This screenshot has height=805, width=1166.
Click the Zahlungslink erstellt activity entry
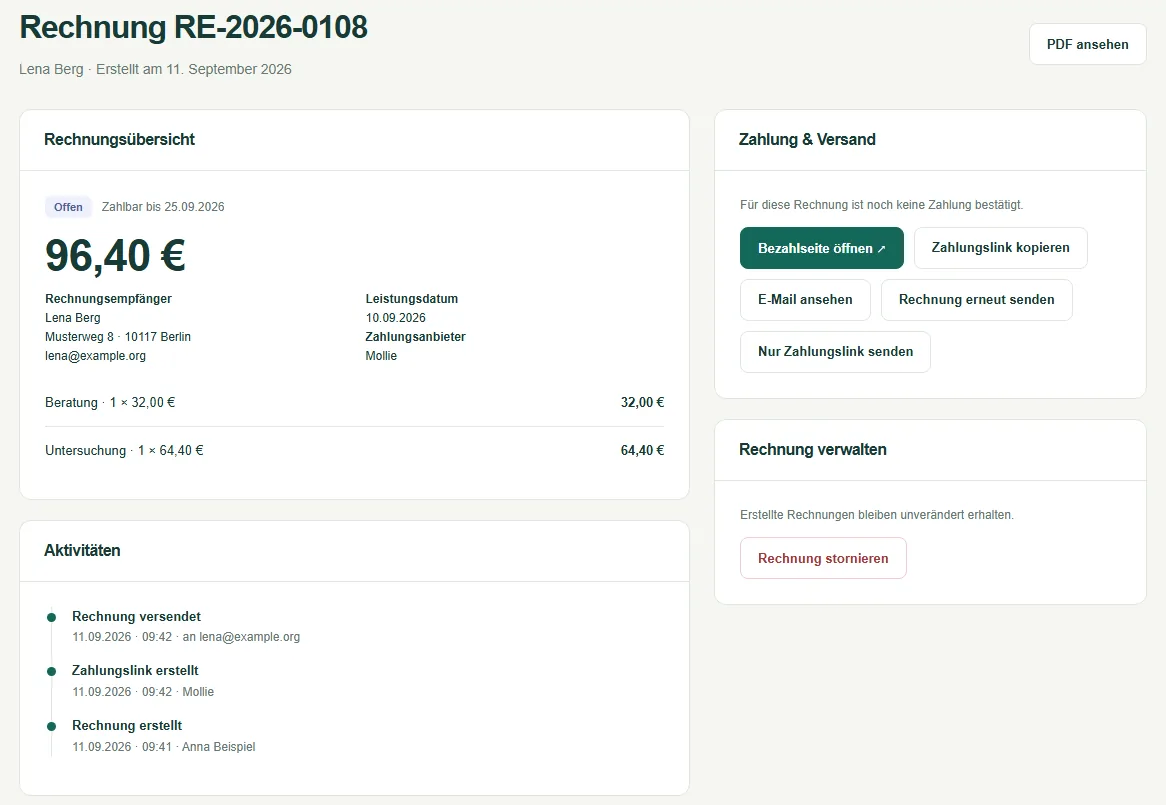143,680
